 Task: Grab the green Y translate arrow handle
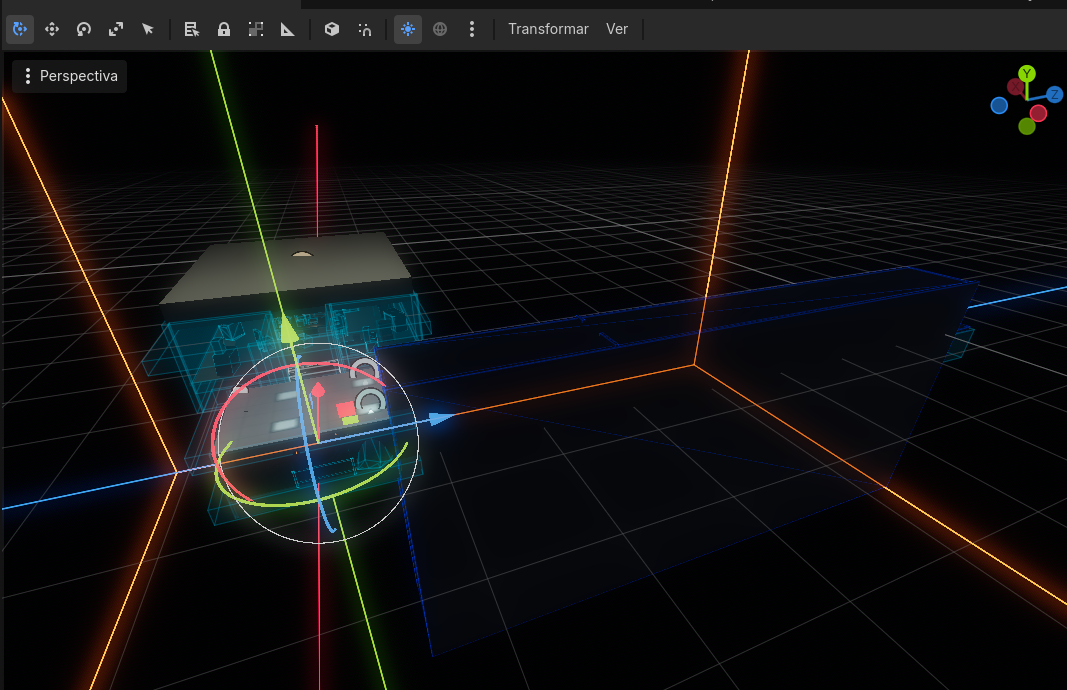(x=289, y=329)
